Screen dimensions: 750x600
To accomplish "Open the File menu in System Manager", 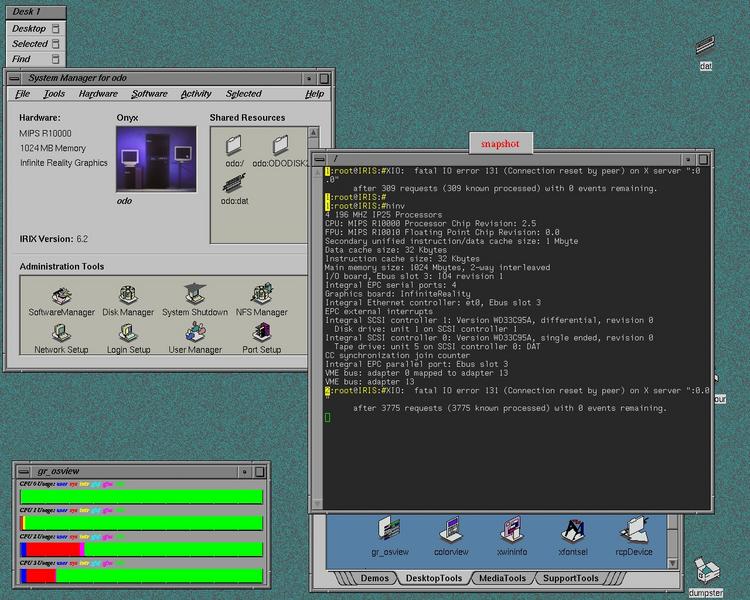I will tap(22, 94).
